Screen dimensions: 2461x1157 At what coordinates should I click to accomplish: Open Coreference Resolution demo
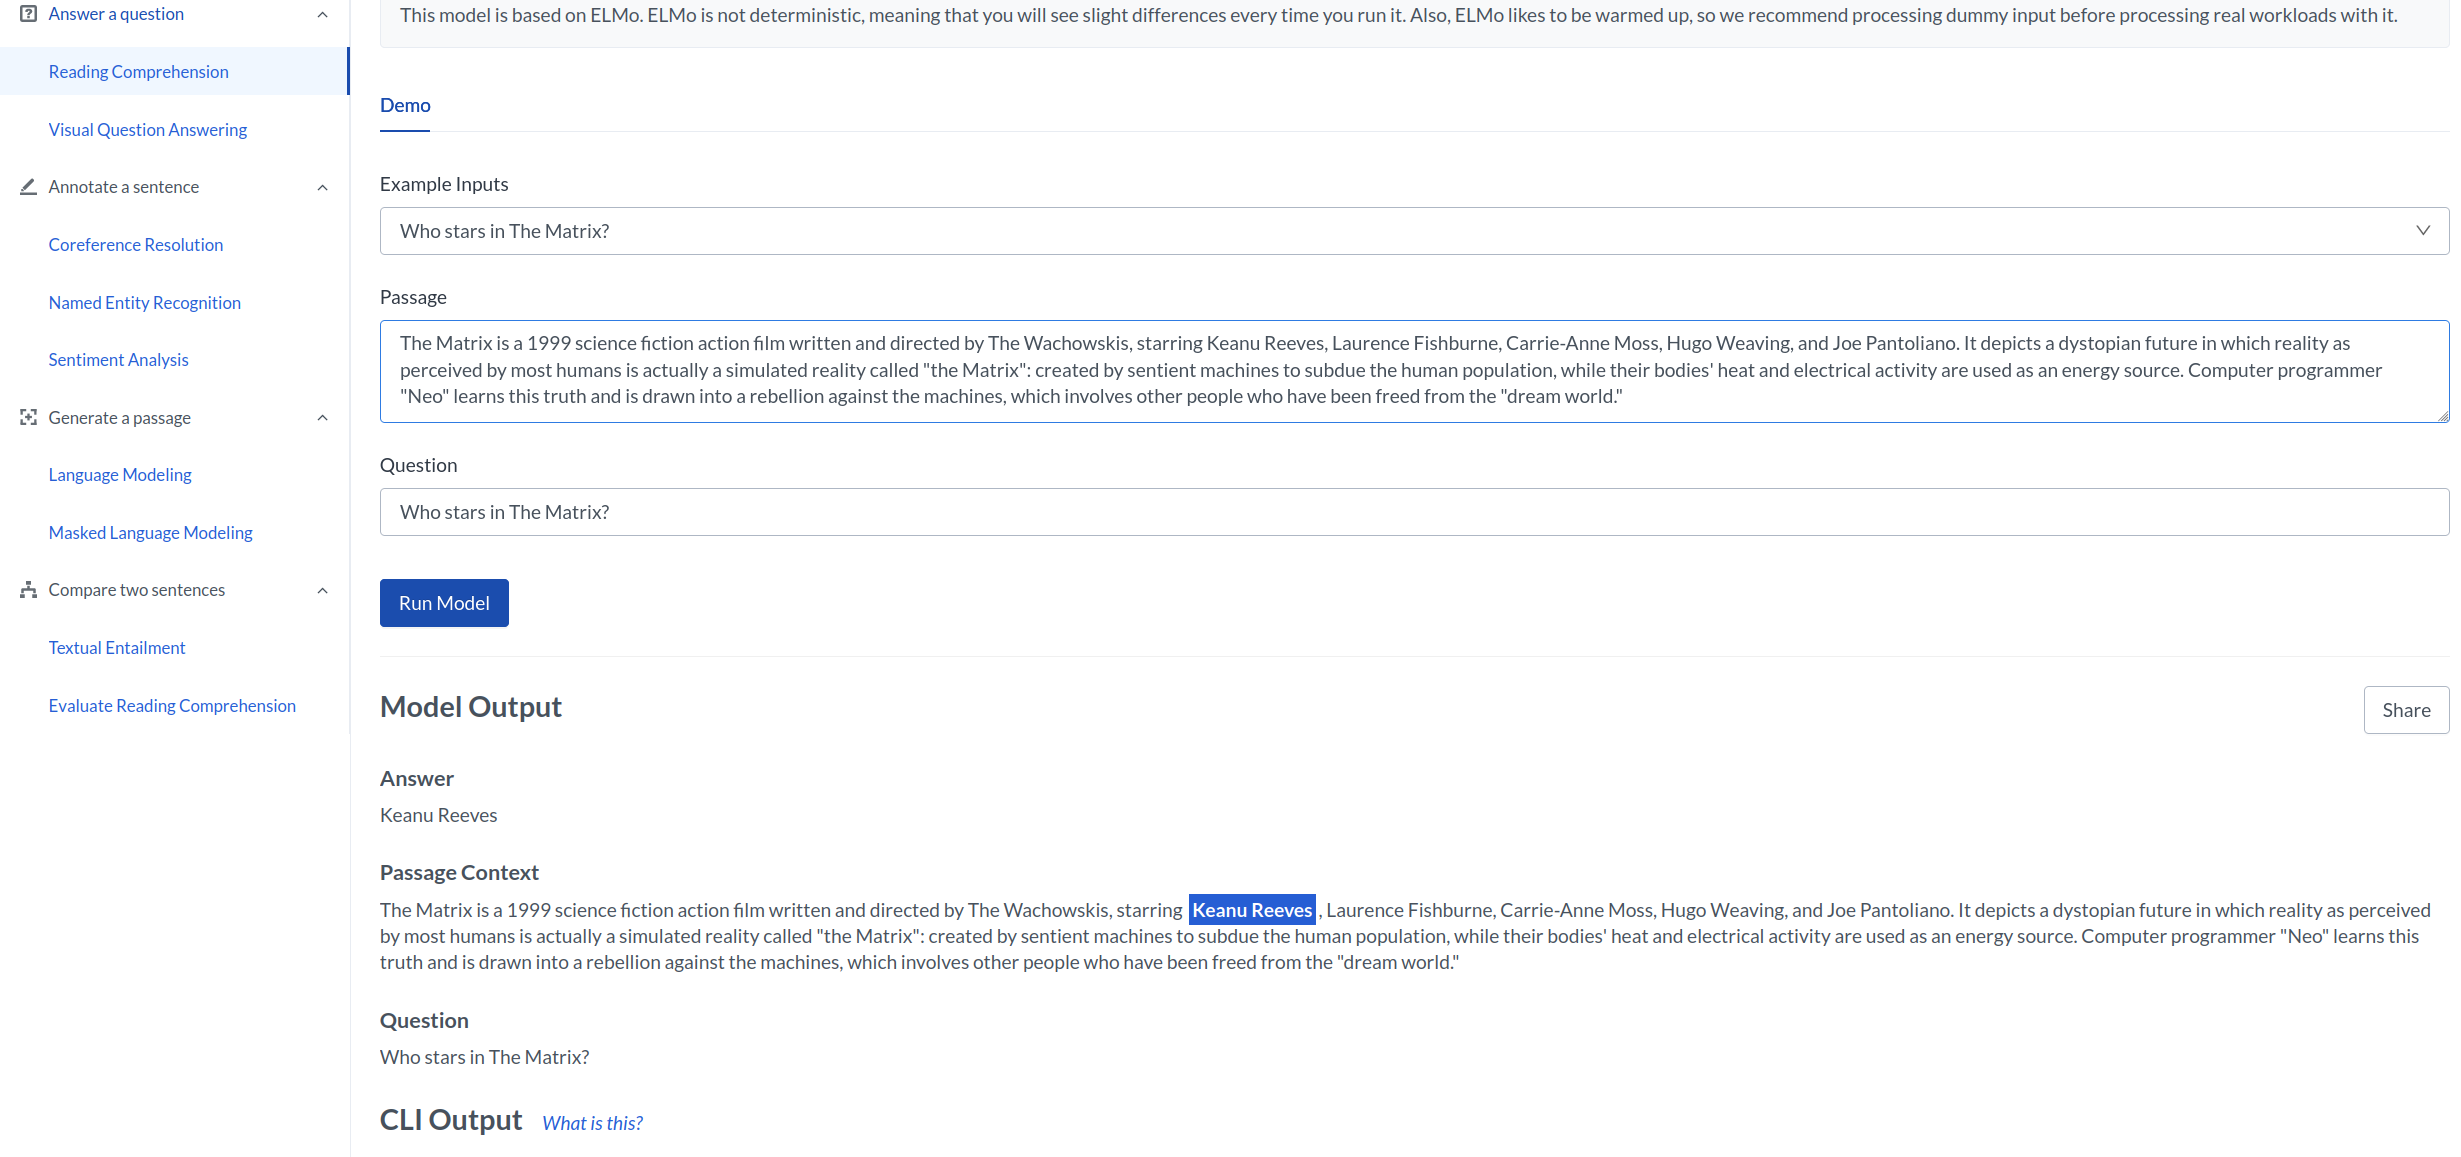135,245
